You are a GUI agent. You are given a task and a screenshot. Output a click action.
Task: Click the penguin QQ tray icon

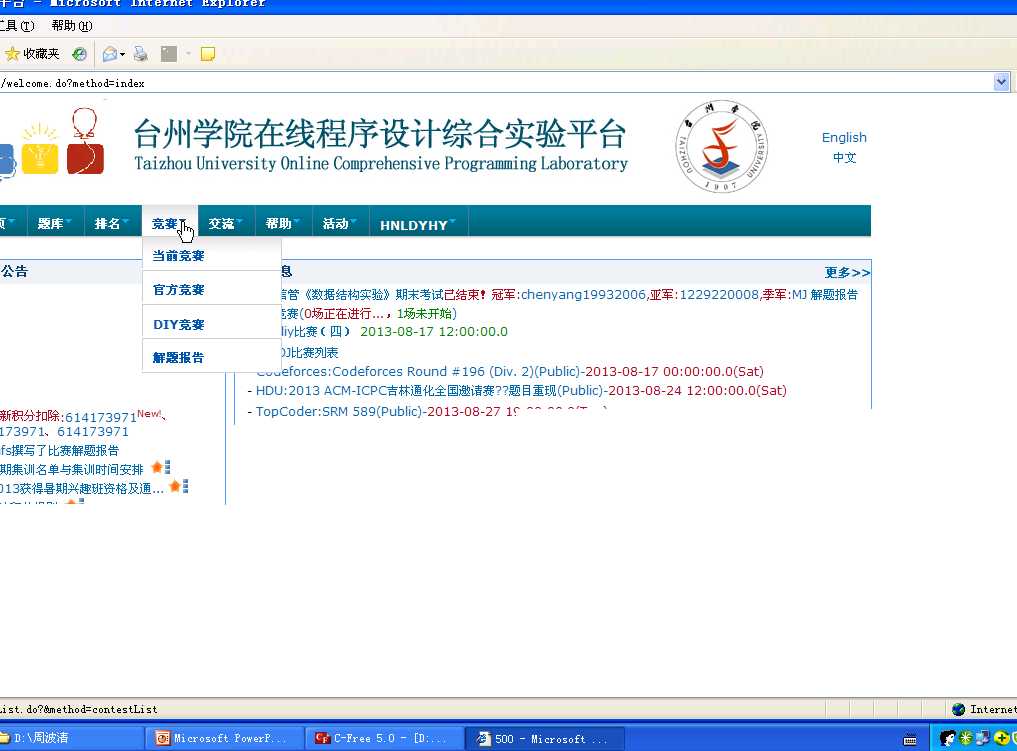[x=948, y=738]
